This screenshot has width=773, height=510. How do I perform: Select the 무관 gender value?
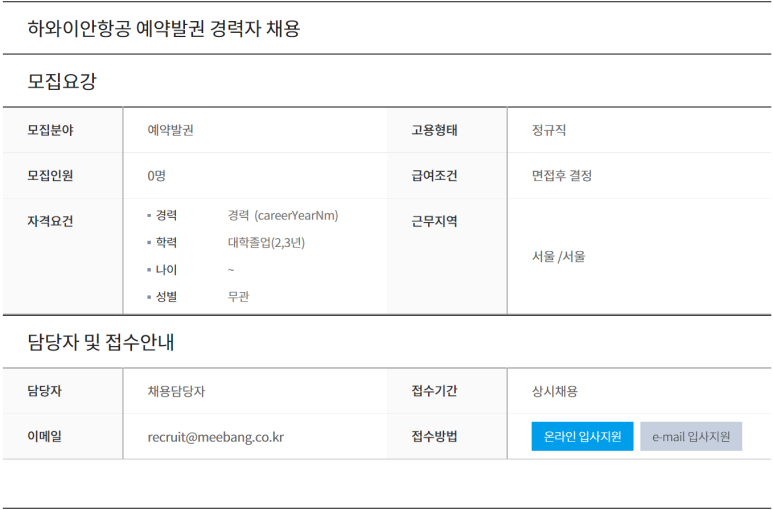tap(238, 297)
